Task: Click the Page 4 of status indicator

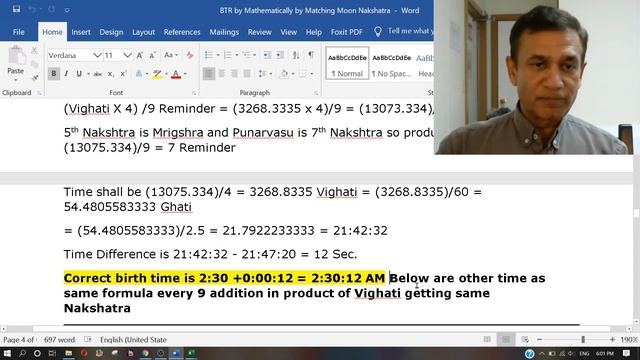Action: pyautogui.click(x=19, y=340)
